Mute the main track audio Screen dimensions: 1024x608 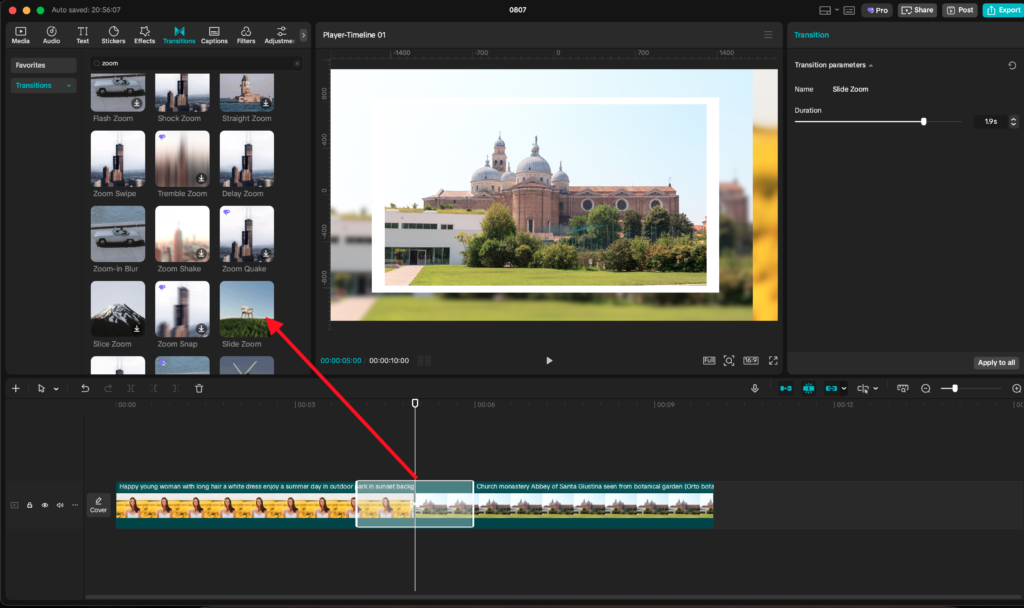click(x=59, y=505)
